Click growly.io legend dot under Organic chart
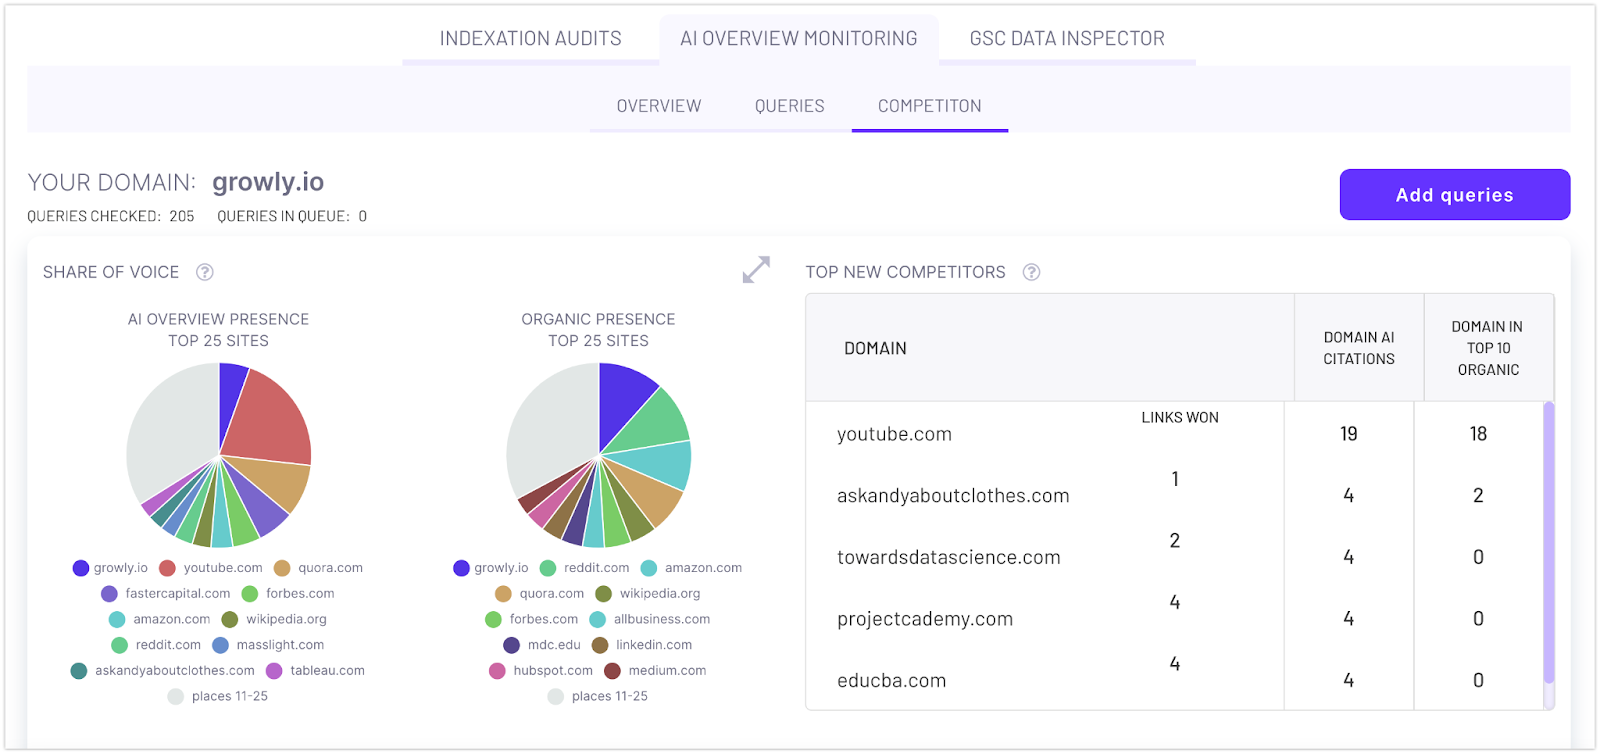This screenshot has width=1600, height=754. pos(461,568)
